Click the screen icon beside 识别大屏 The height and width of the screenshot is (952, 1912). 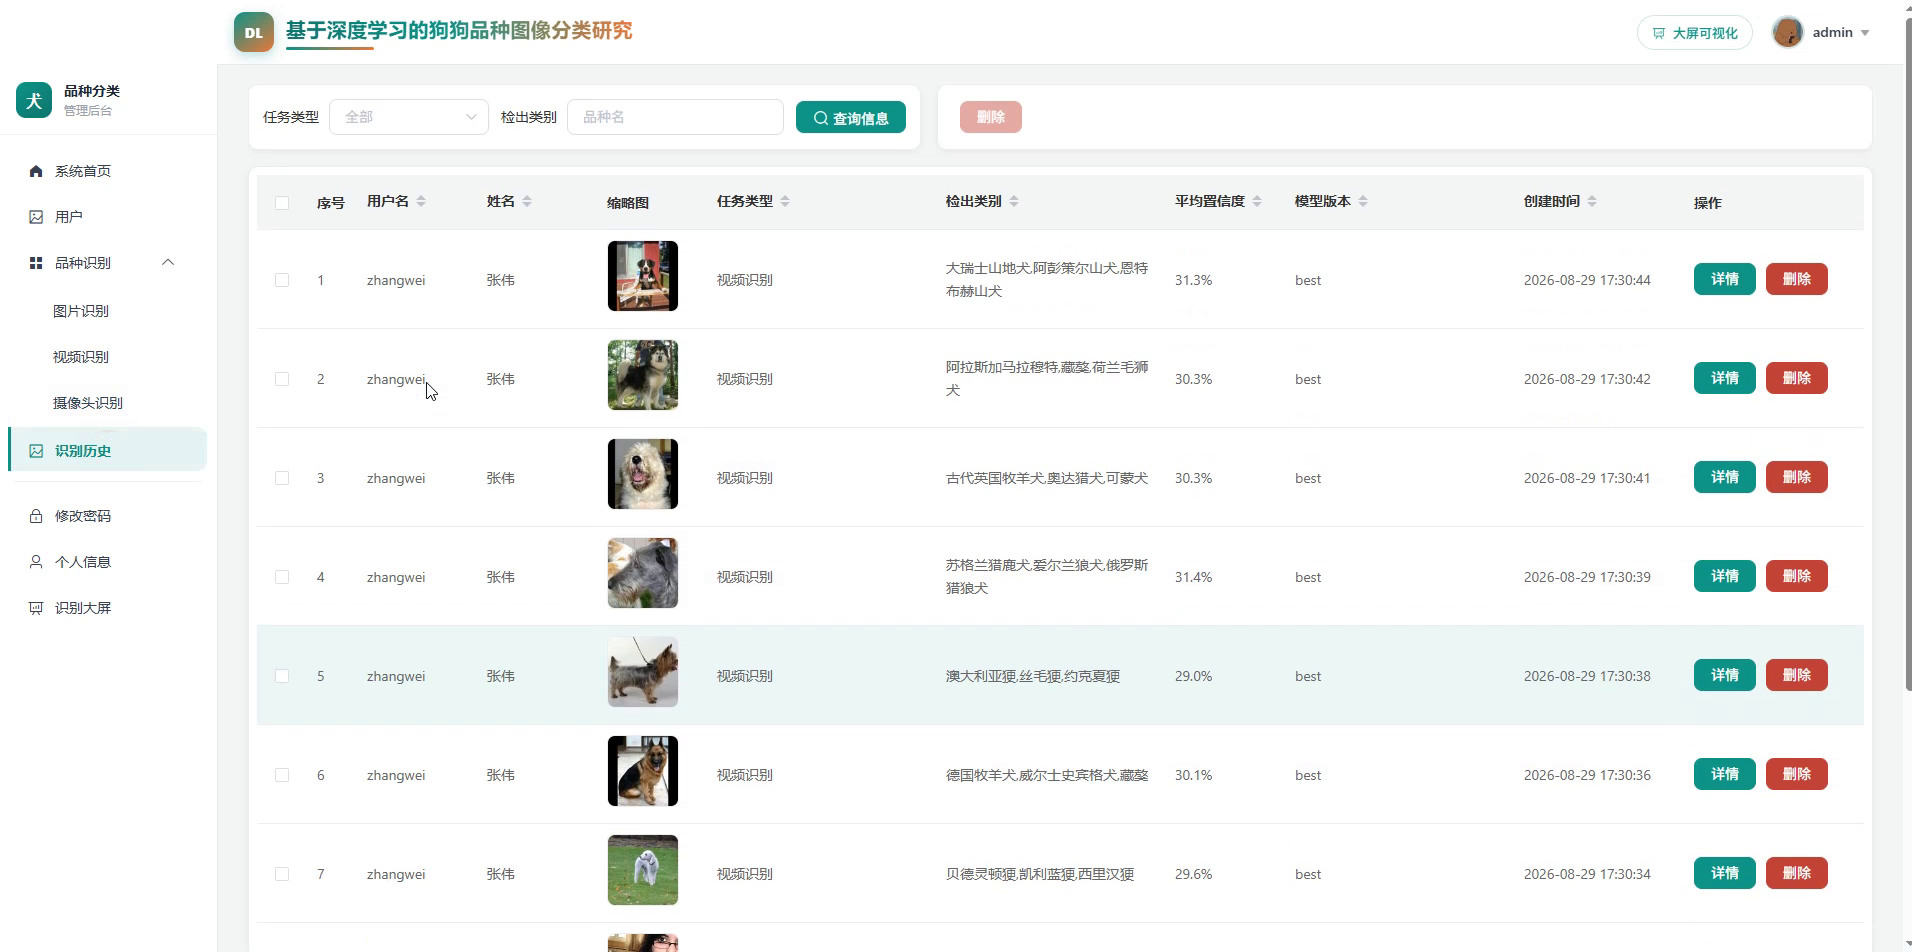36,608
